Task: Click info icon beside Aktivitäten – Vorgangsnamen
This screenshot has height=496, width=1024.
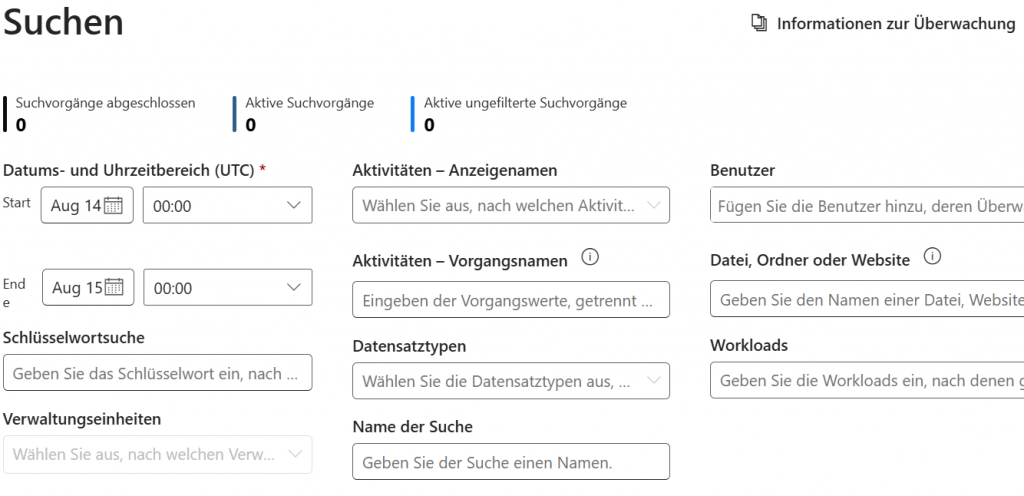Action: pos(590,258)
